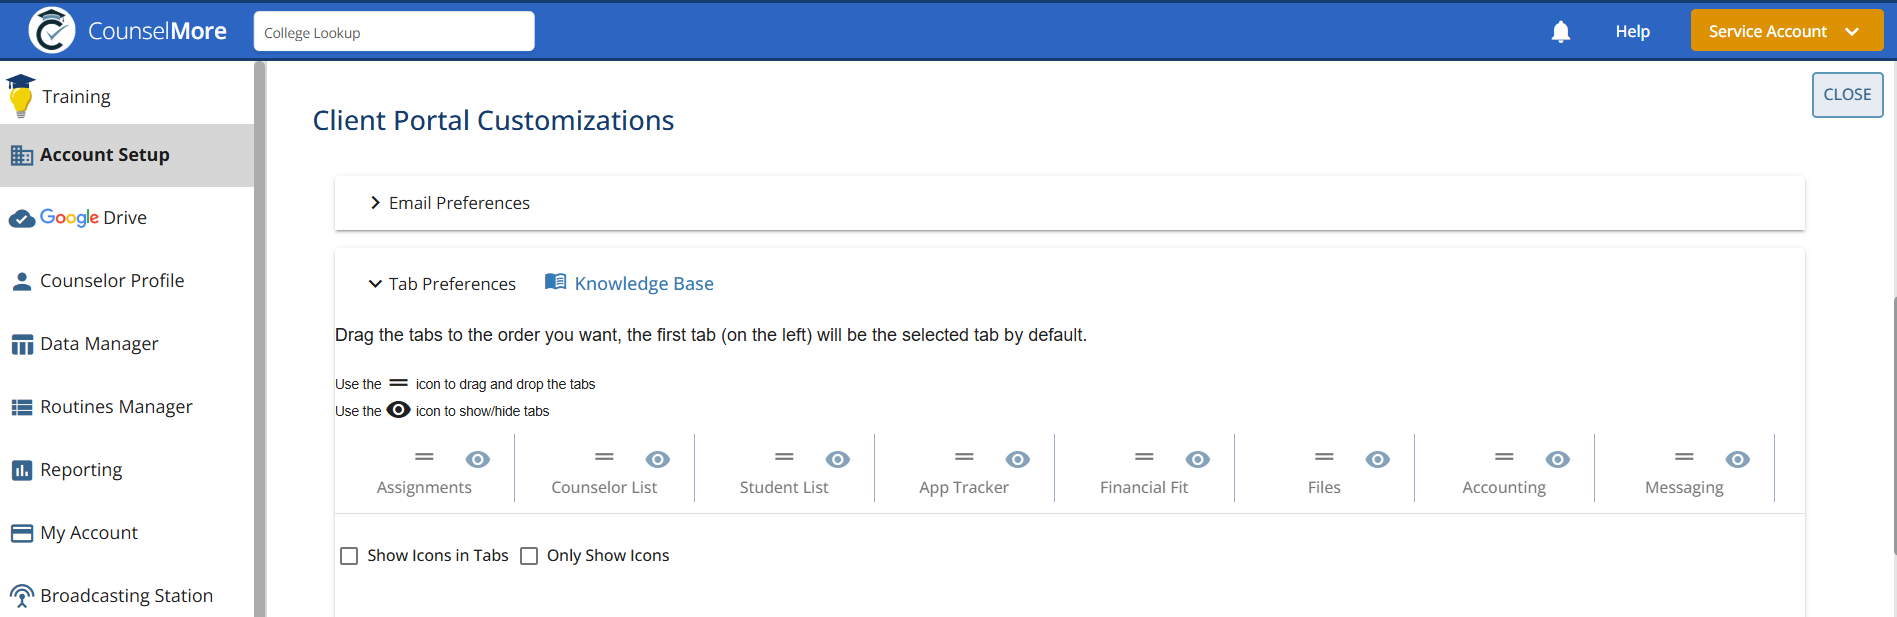Toggle visibility of Files tab
This screenshot has width=1897, height=617.
coord(1378,459)
